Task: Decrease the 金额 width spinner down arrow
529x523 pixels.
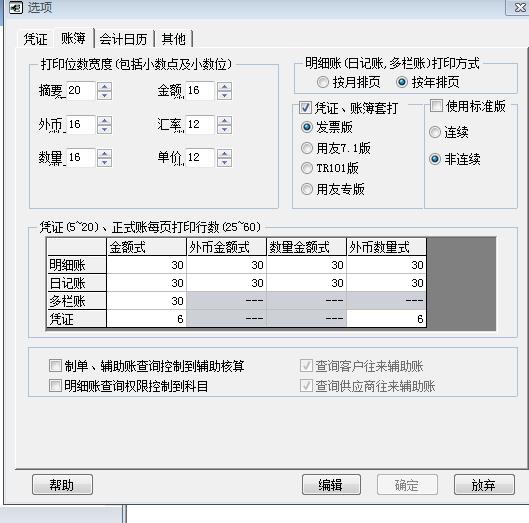Action: pyautogui.click(x=224, y=95)
